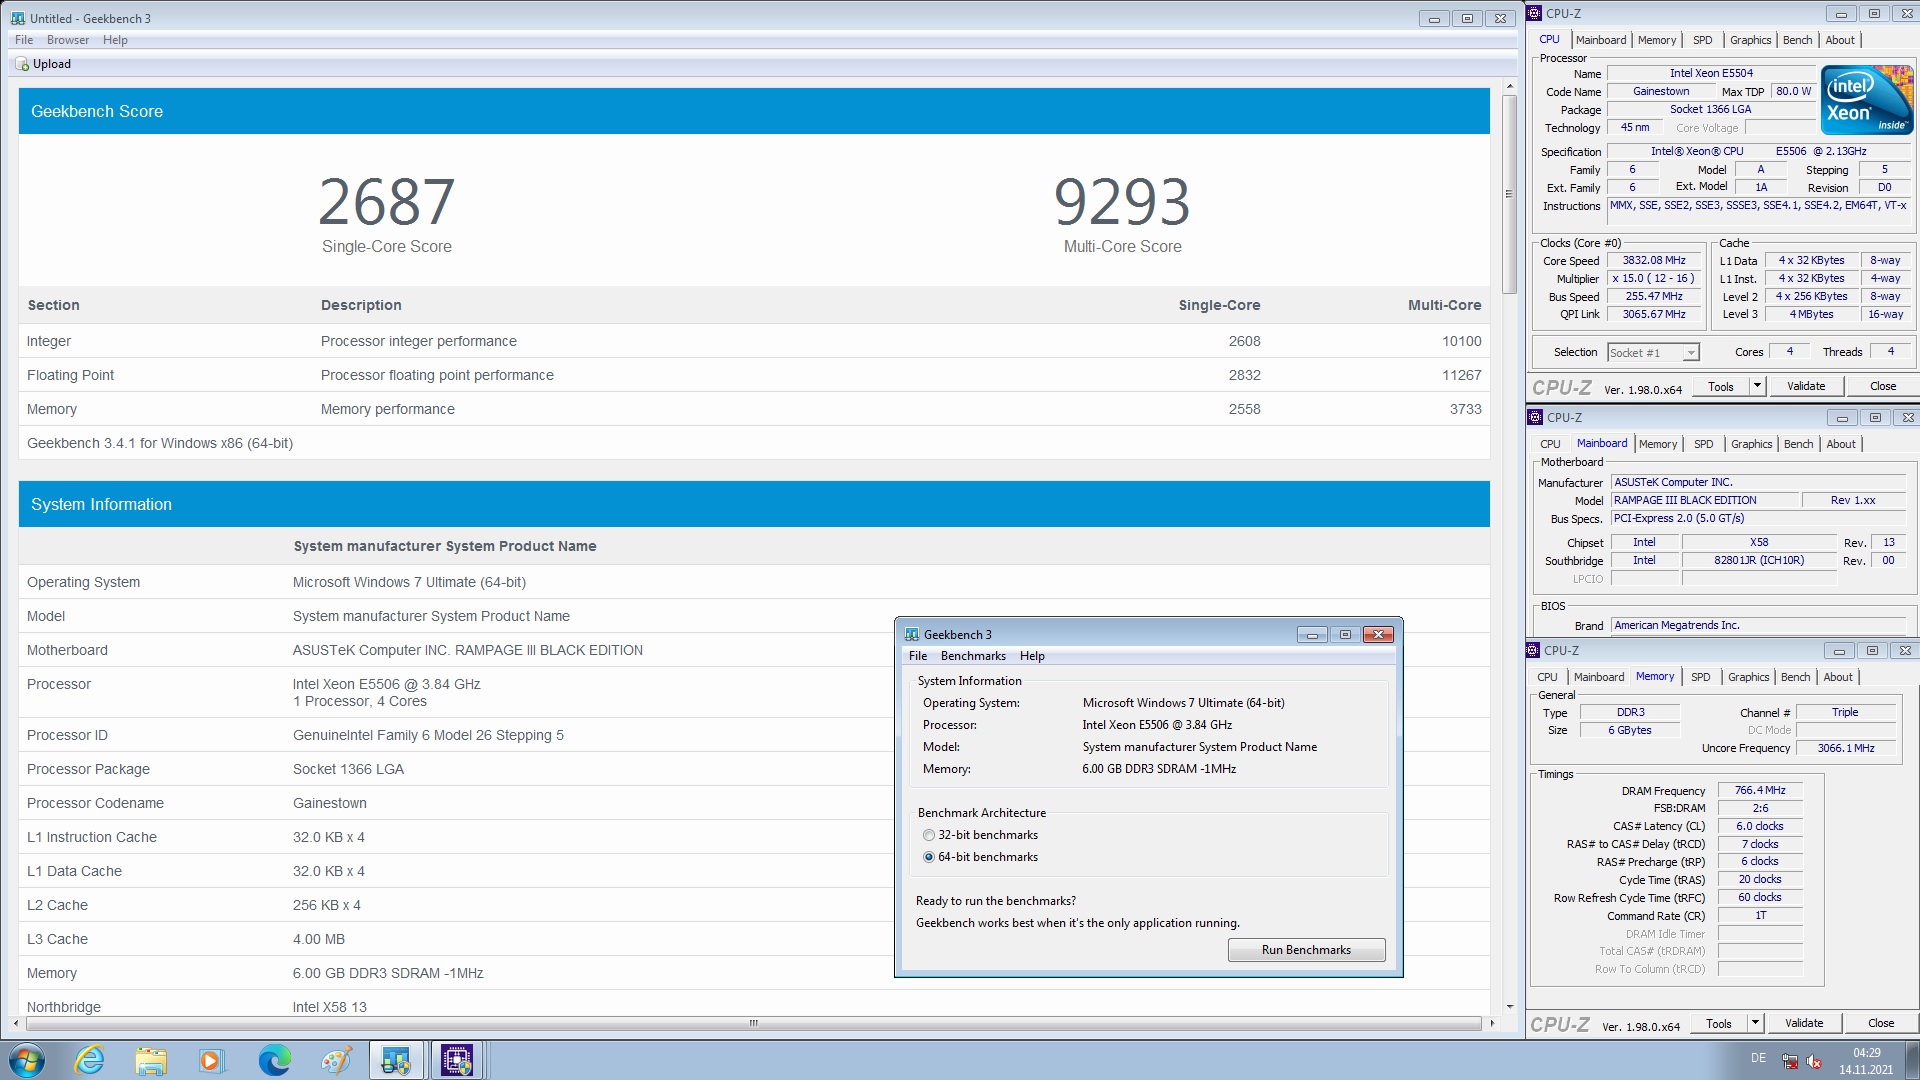
Task: Click title icon of CPU-Z window showing Mainboard
Action: (x=1535, y=417)
